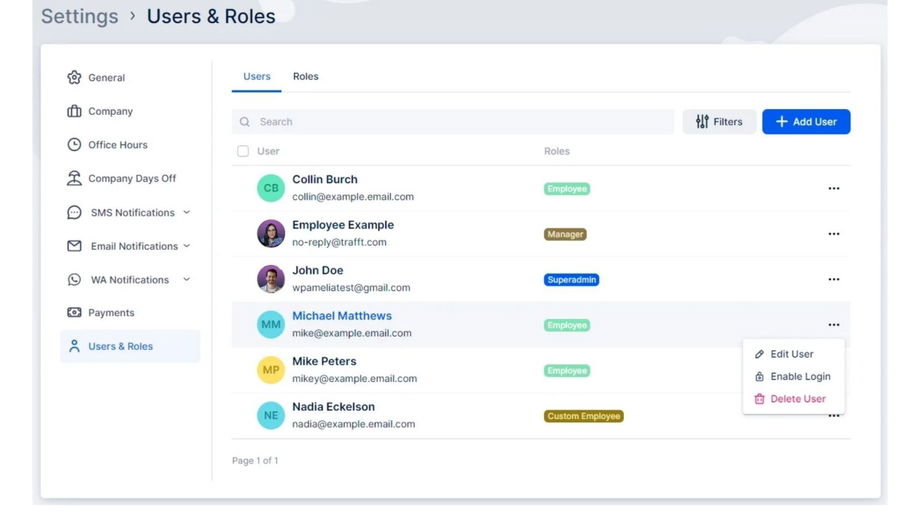Screen dimensions: 920x517
Task: Open Collin Burch's three-dot options menu
Action: coord(833,189)
